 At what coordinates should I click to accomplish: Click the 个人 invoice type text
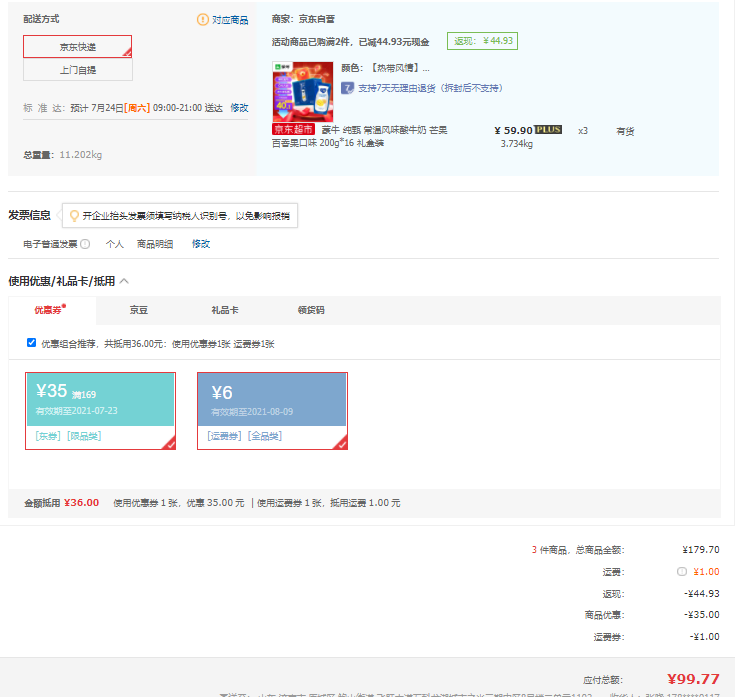[115, 244]
